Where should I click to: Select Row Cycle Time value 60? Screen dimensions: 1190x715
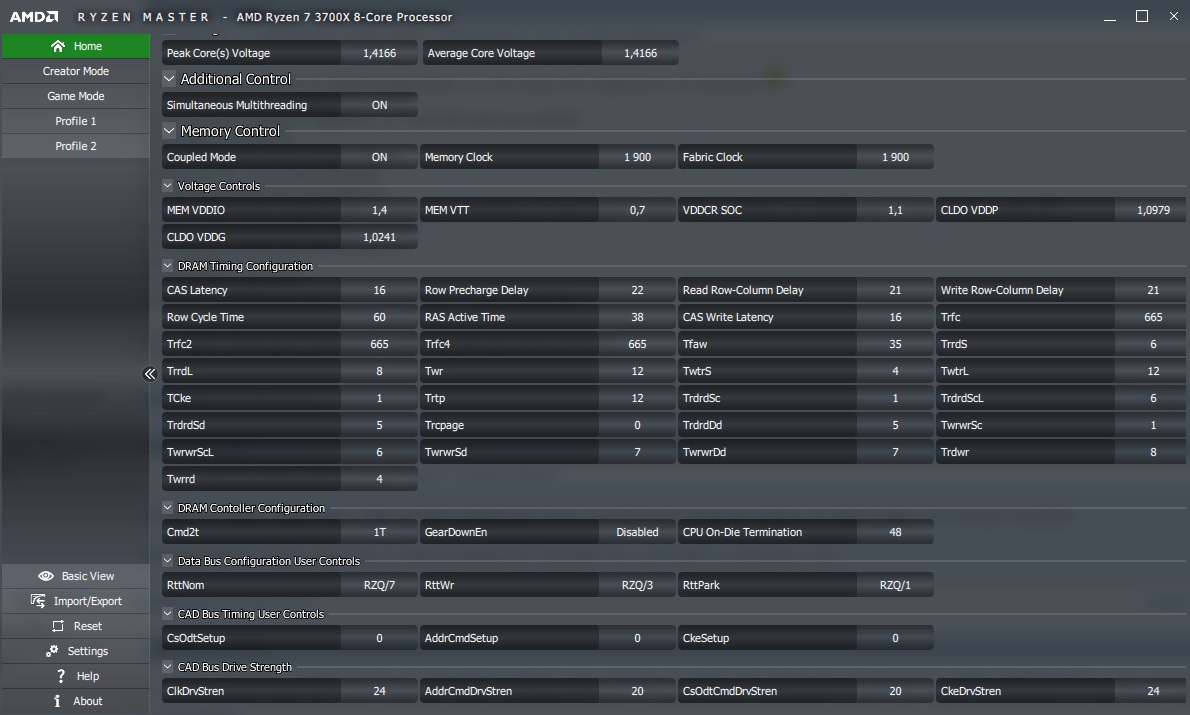(379, 317)
